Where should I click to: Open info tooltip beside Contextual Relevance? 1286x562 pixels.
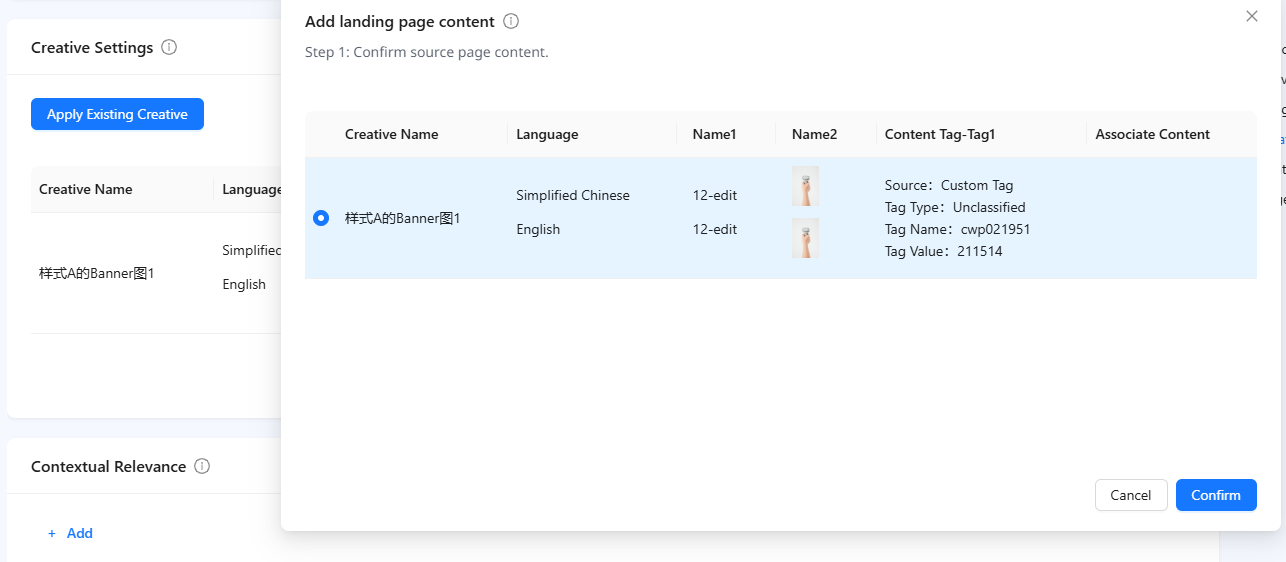tap(202, 466)
